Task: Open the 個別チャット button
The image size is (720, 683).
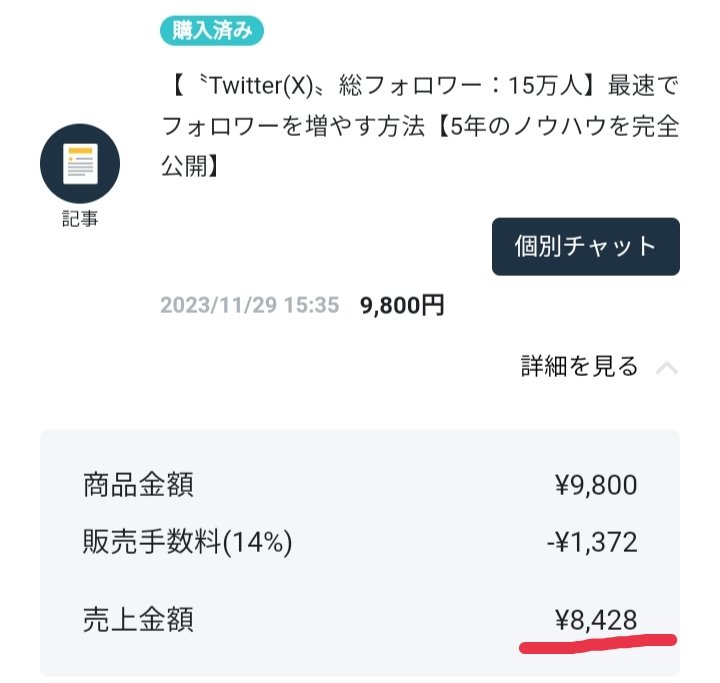Action: (585, 247)
